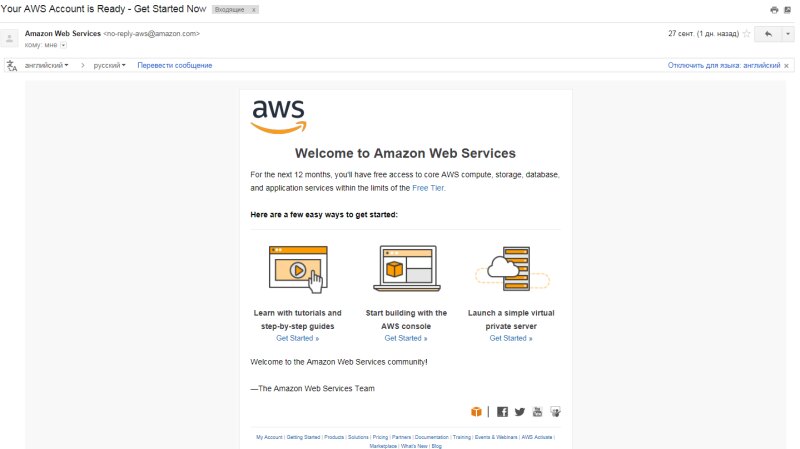The height and width of the screenshot is (449, 800).
Task: Get Started under virtual private server
Action: coord(511,338)
